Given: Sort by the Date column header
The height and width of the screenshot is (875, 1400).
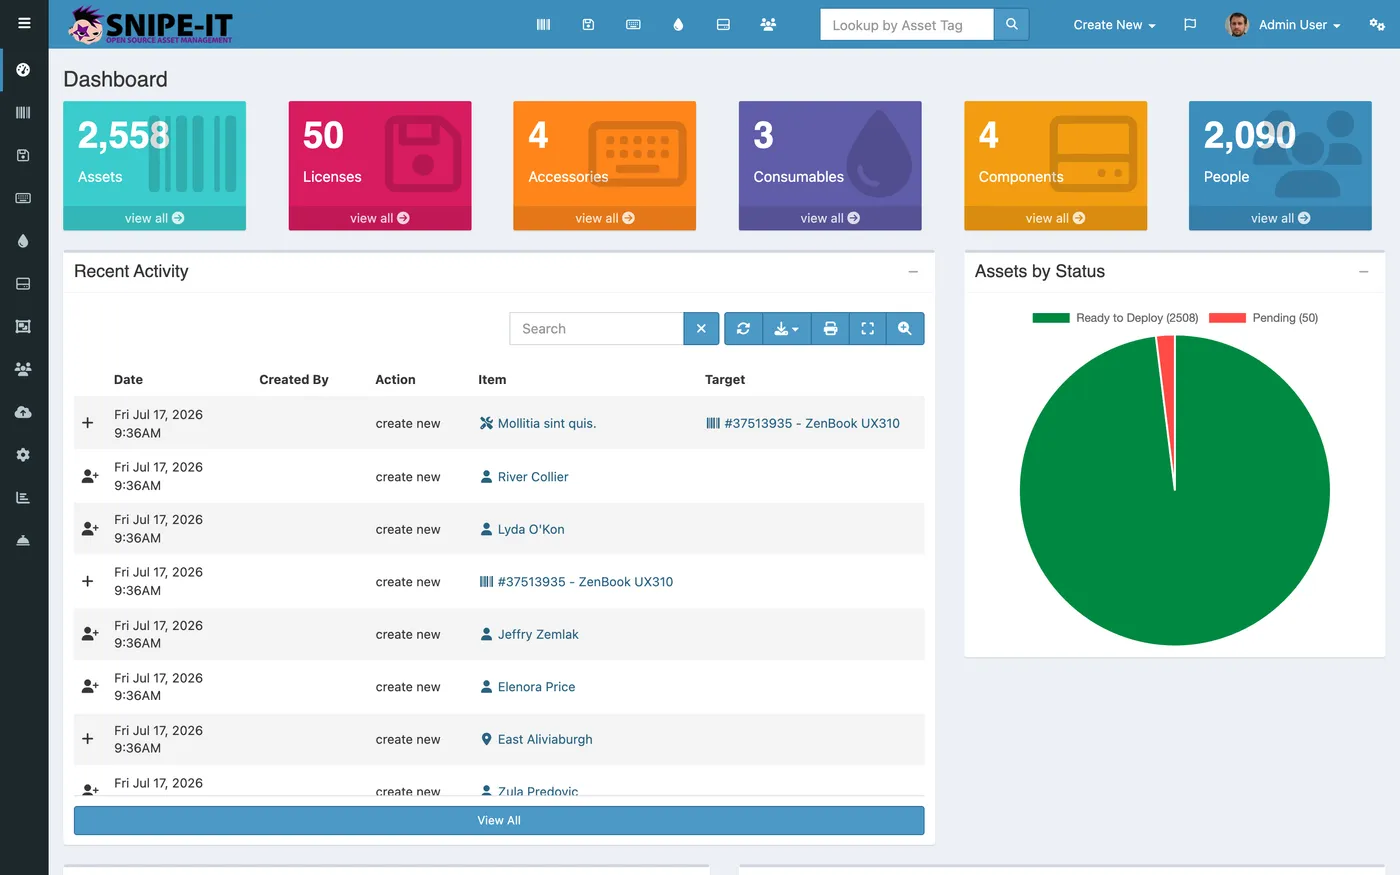Looking at the screenshot, I should point(128,380).
